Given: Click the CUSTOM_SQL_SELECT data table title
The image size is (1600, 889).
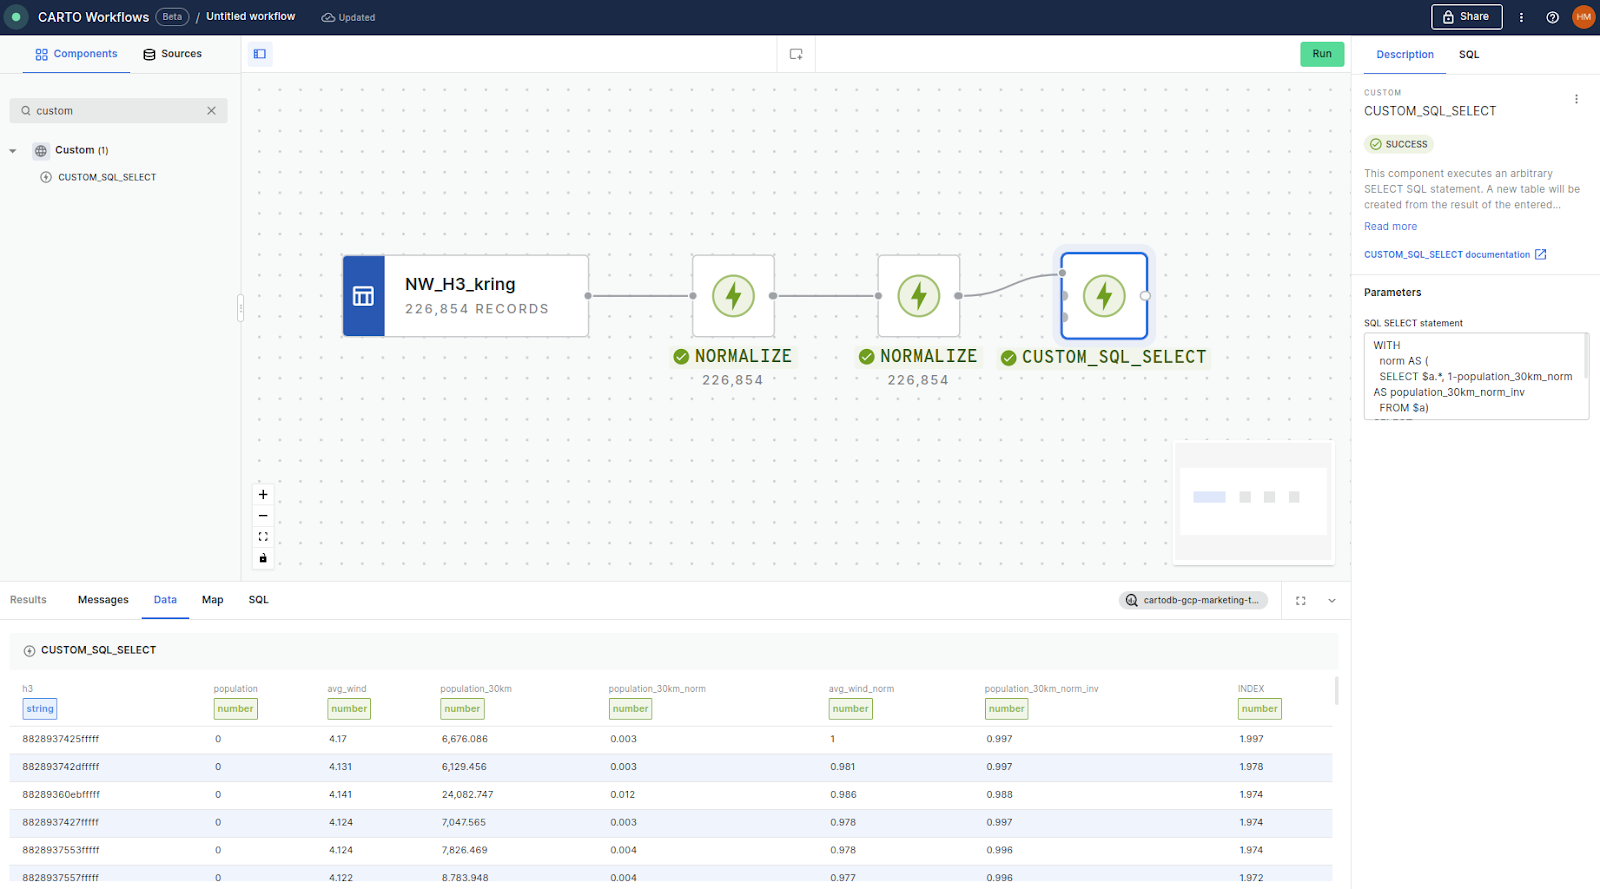Looking at the screenshot, I should click(x=98, y=650).
